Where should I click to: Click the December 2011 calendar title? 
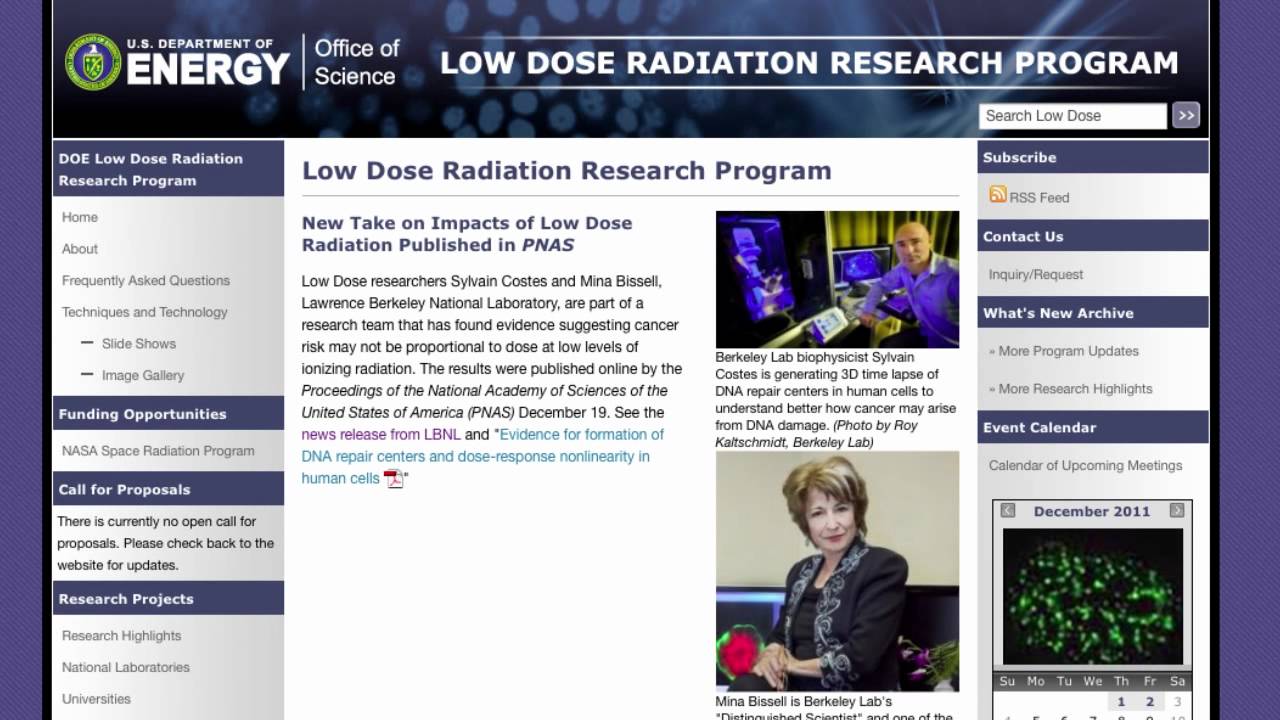[x=1092, y=511]
